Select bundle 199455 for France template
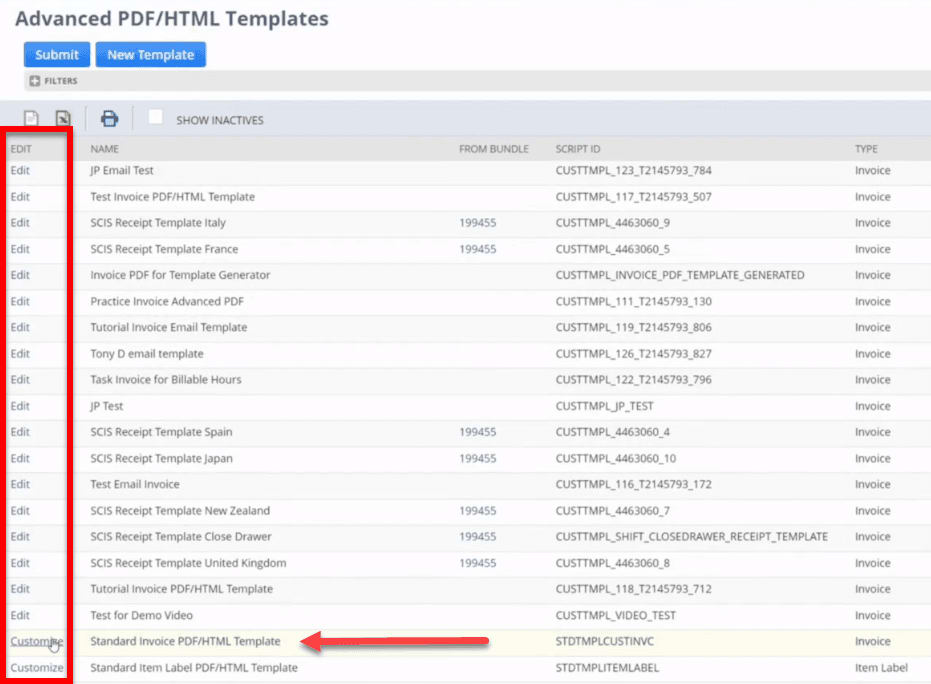Screen dimensions: 931x684 pos(477,249)
